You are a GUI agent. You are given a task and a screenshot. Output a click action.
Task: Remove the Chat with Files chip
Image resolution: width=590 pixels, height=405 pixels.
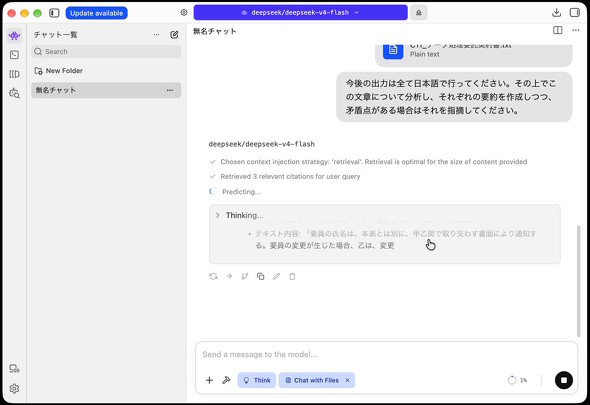click(x=348, y=380)
